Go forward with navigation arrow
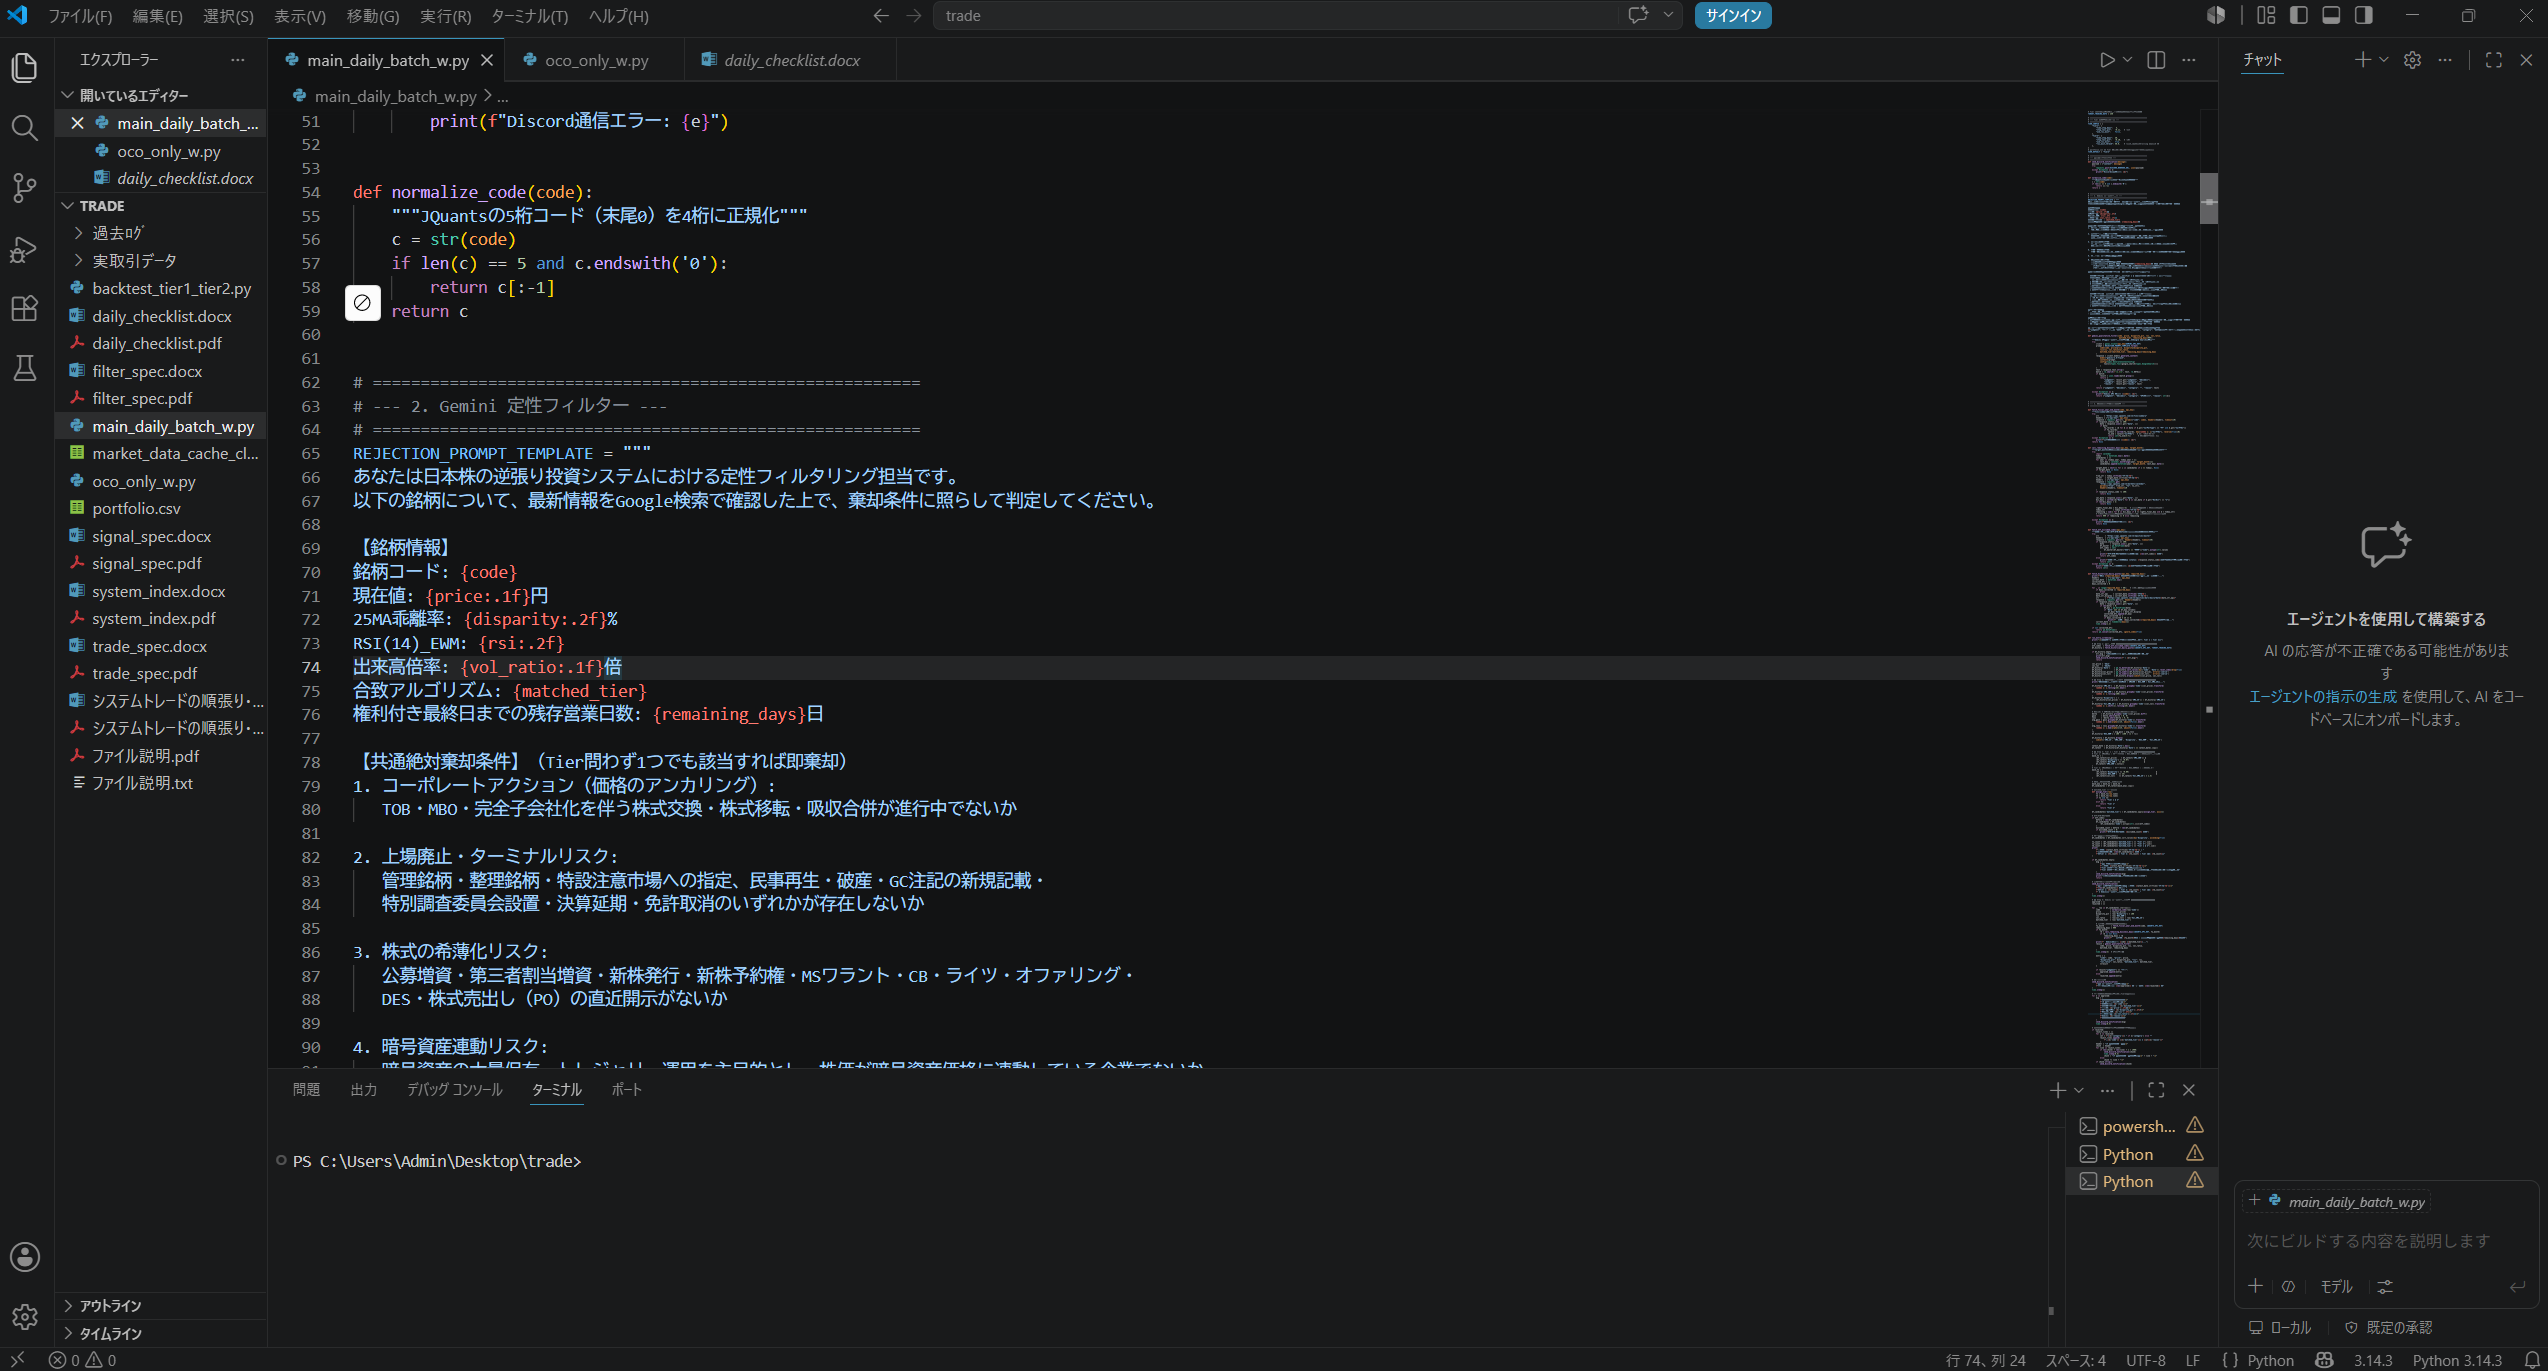2548x1371 pixels. pos(914,15)
